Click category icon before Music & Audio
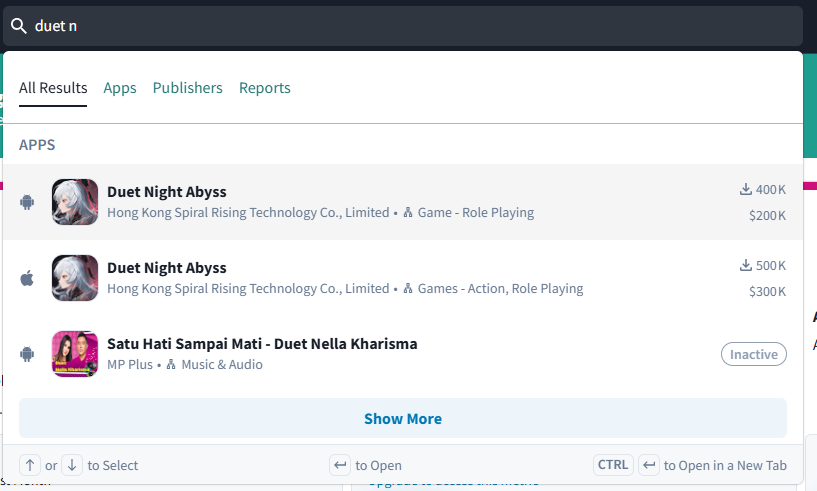817x491 pixels. [171, 365]
